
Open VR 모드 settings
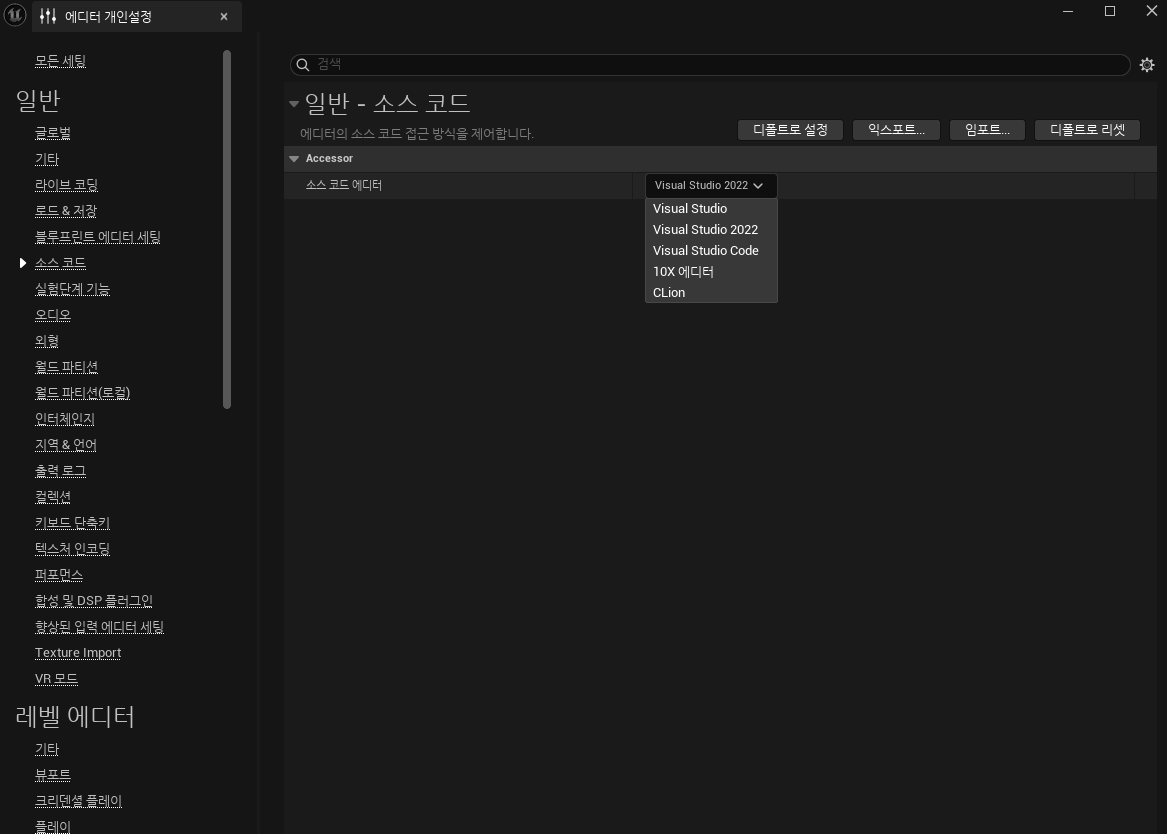pyautogui.click(x=56, y=679)
